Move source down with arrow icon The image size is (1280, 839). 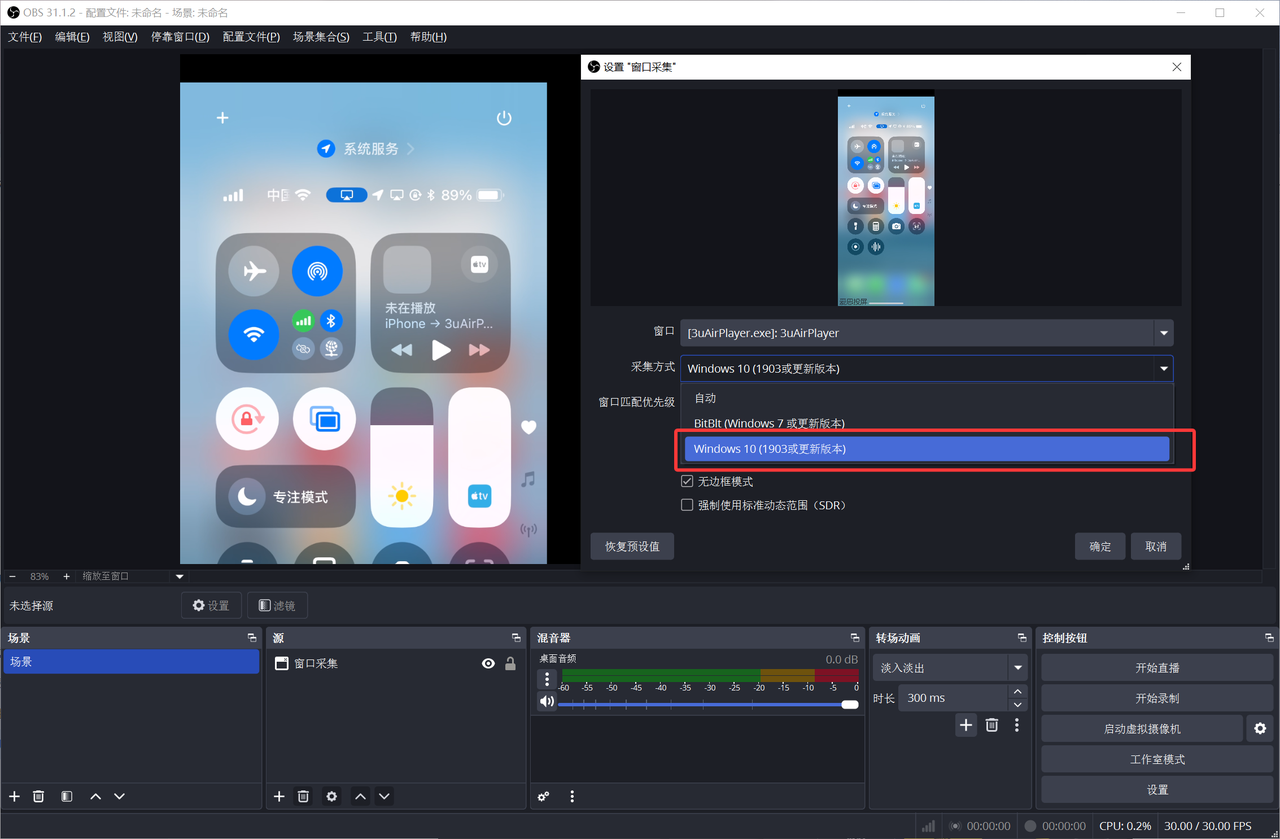[384, 796]
